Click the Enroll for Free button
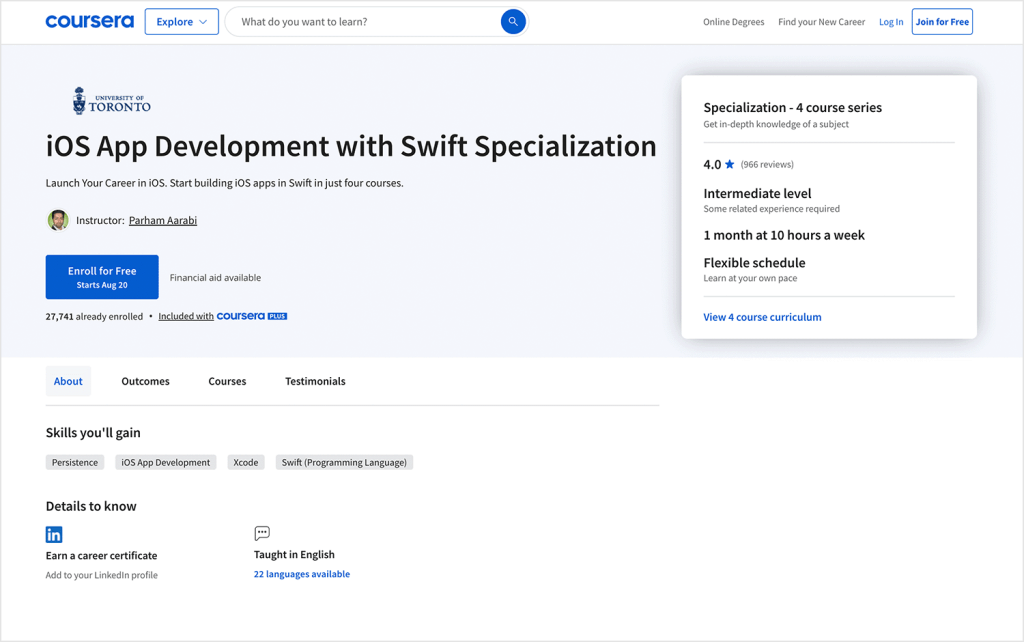 click(102, 277)
